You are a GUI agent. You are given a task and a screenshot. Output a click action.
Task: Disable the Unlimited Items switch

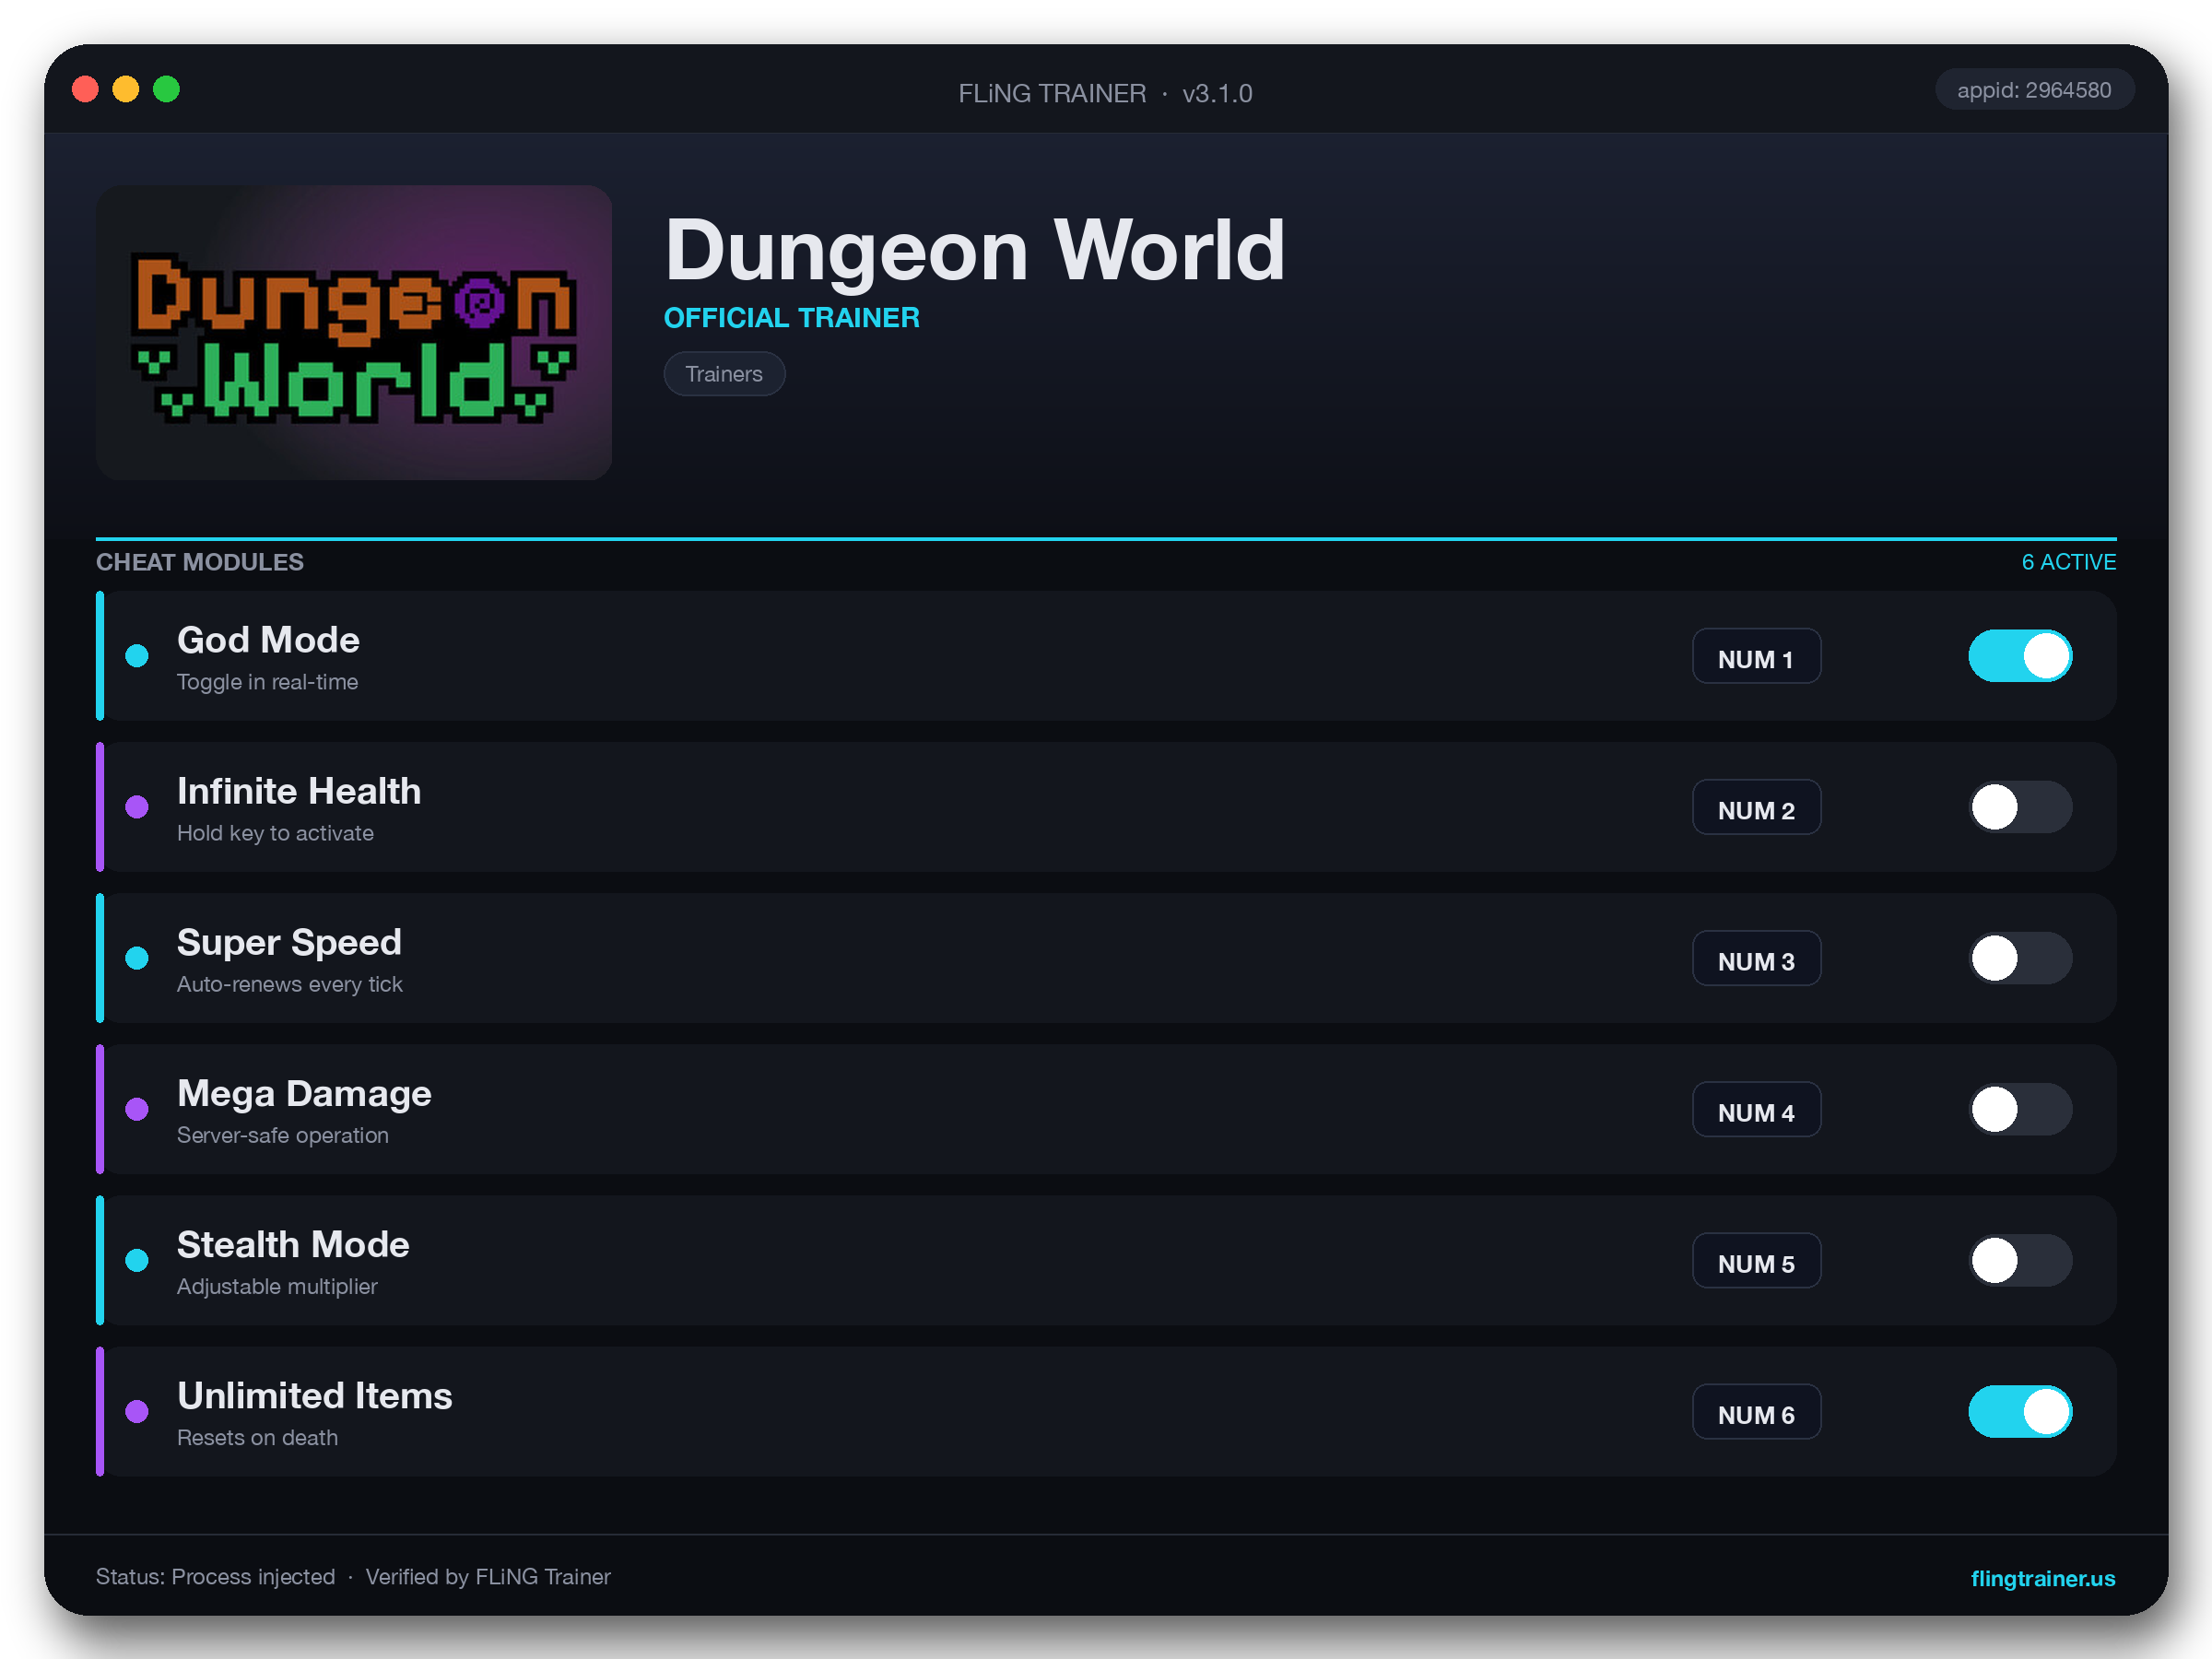coord(2019,1411)
